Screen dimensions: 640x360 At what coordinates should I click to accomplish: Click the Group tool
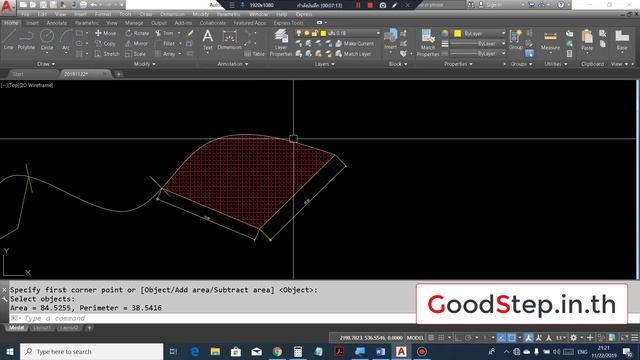[516, 40]
